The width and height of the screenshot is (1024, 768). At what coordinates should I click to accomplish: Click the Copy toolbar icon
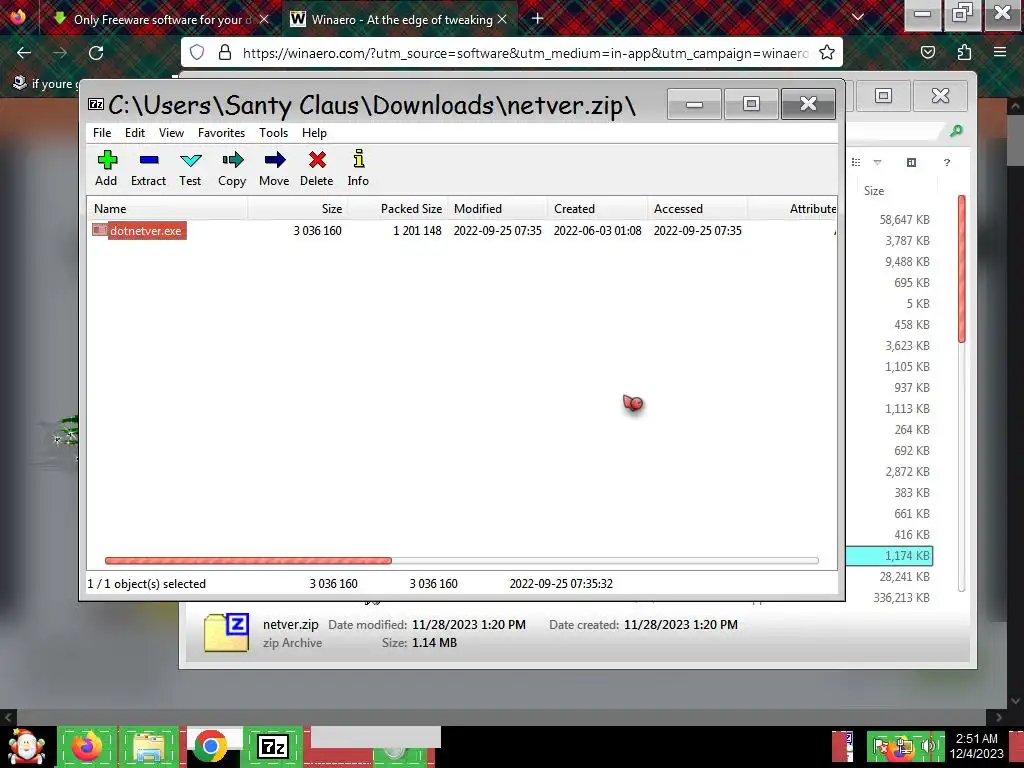point(232,168)
